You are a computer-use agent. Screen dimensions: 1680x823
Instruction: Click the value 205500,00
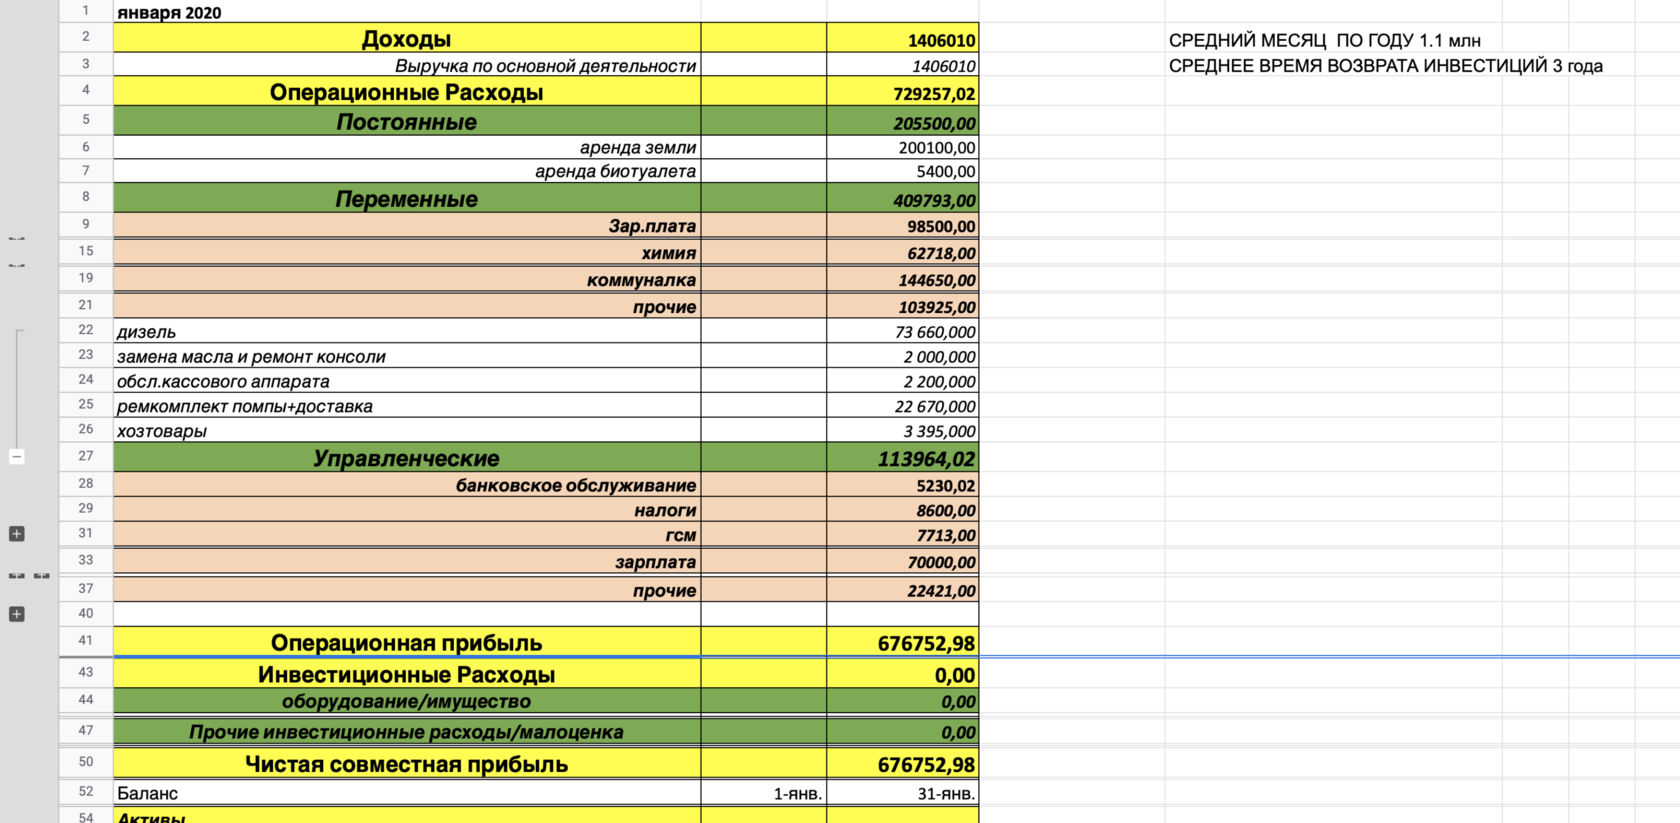click(x=903, y=123)
